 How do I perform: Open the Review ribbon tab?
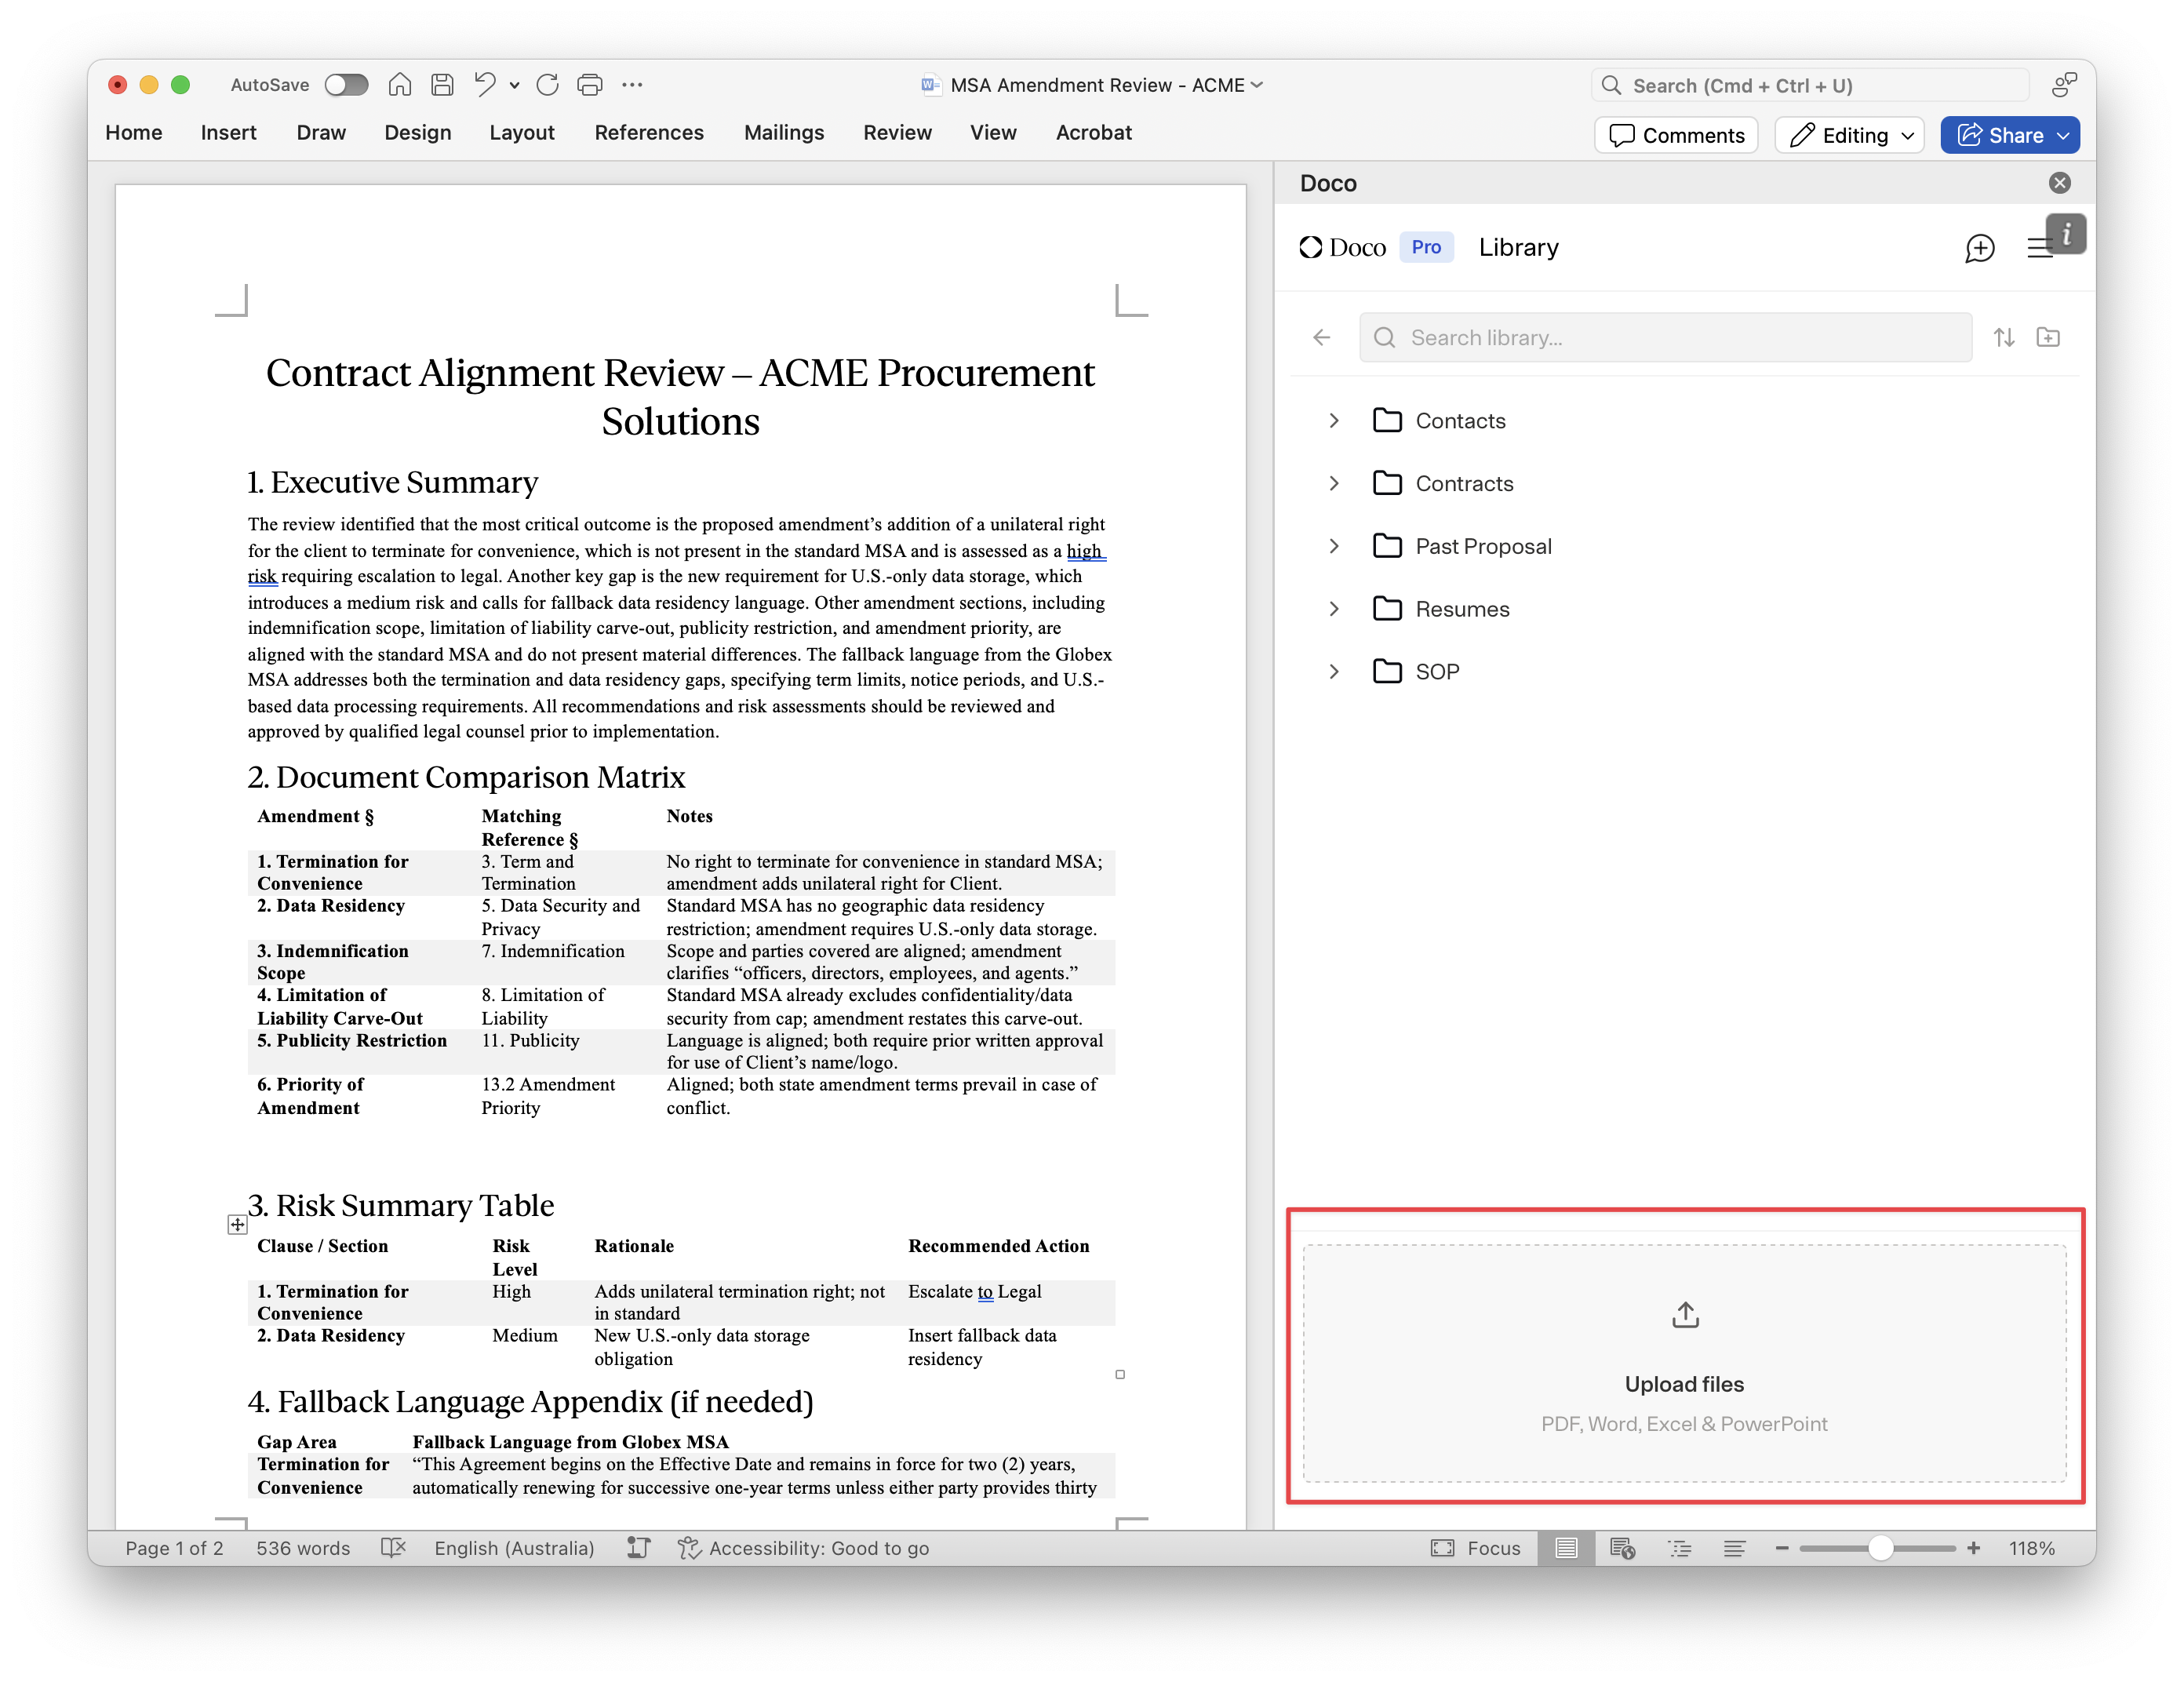point(897,133)
